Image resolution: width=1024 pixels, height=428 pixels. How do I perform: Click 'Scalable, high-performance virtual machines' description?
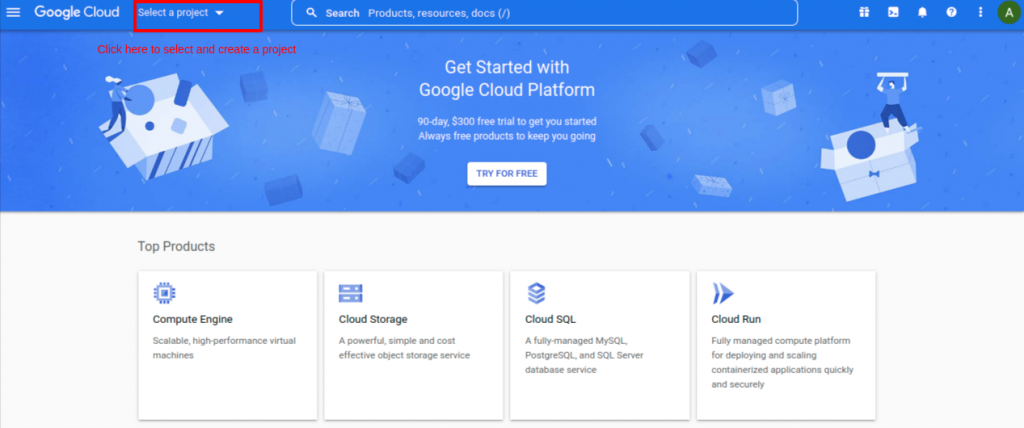point(224,348)
